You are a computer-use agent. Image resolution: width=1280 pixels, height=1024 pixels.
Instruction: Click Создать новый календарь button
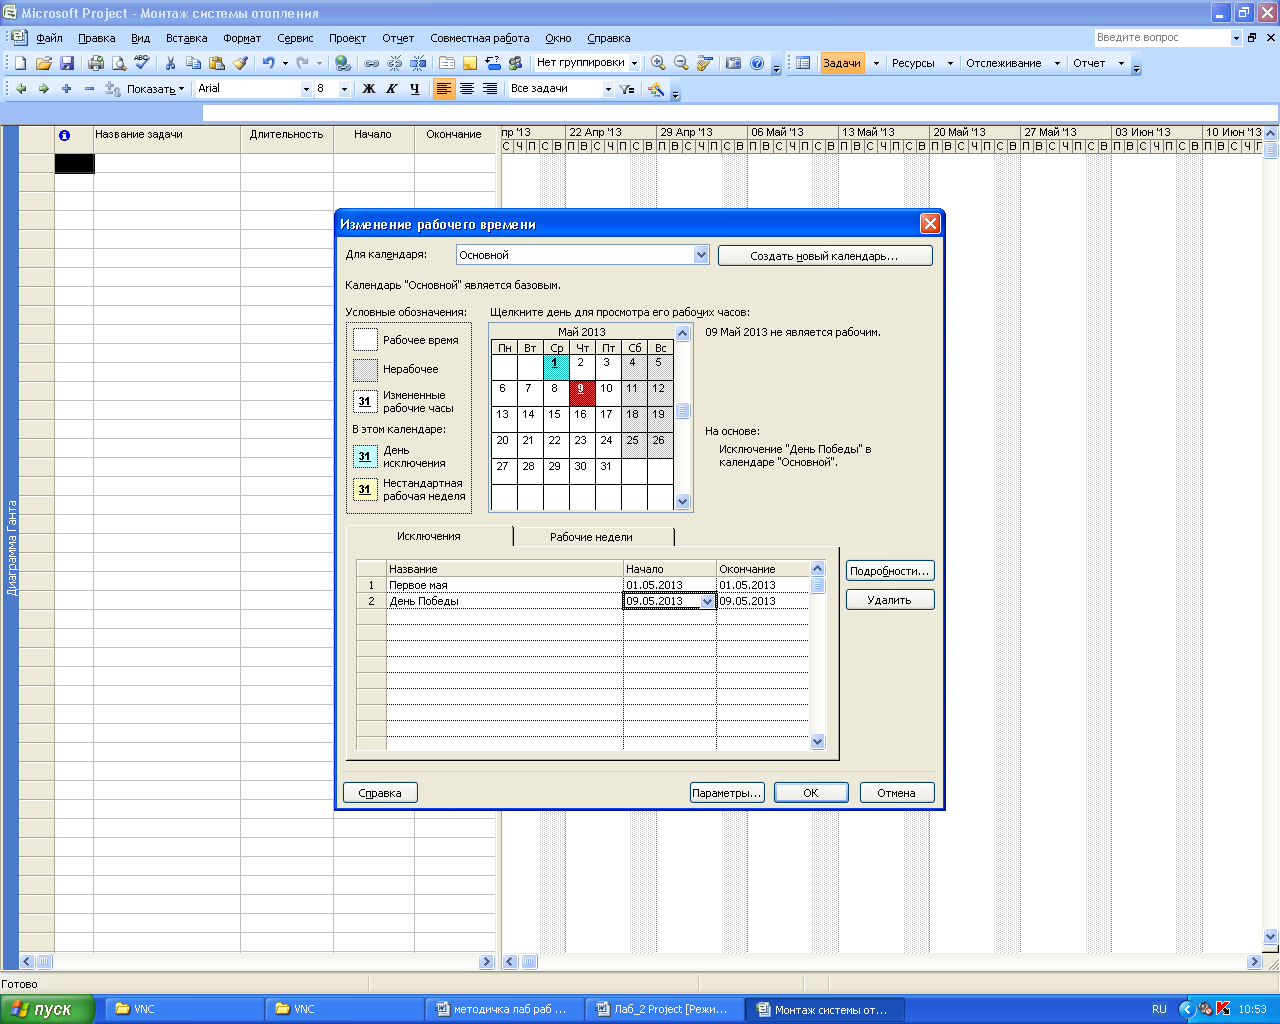(x=825, y=256)
